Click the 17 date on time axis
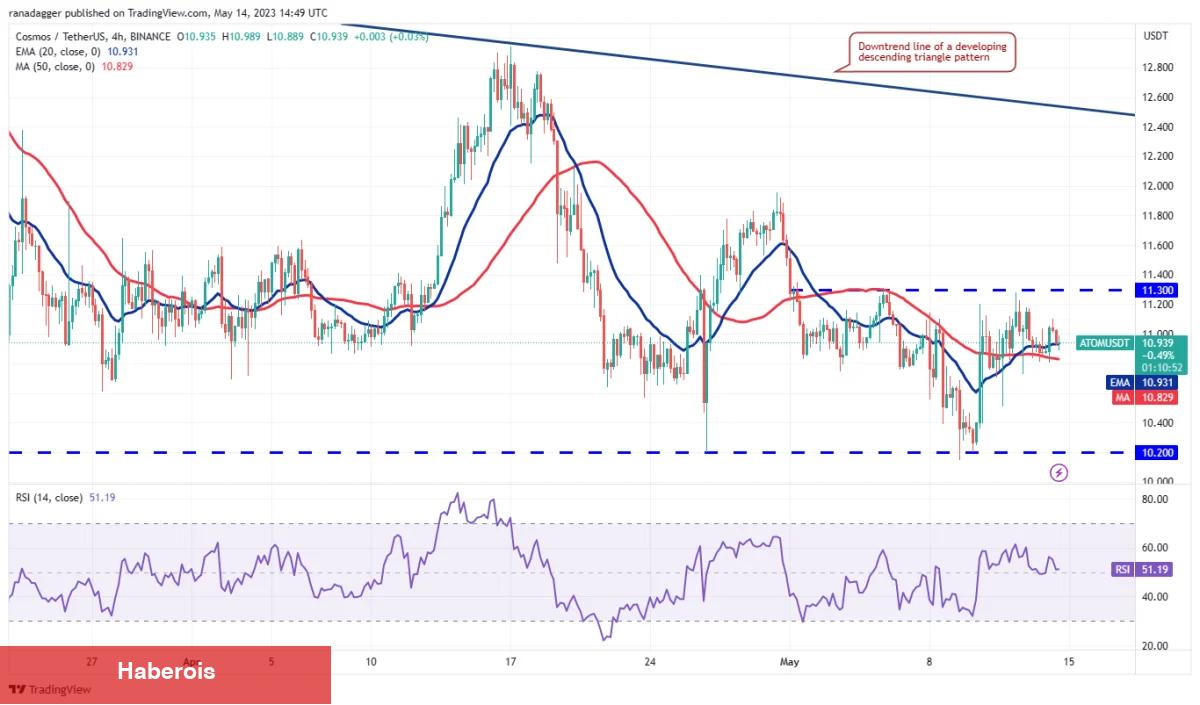The width and height of the screenshot is (1200, 705). [510, 662]
